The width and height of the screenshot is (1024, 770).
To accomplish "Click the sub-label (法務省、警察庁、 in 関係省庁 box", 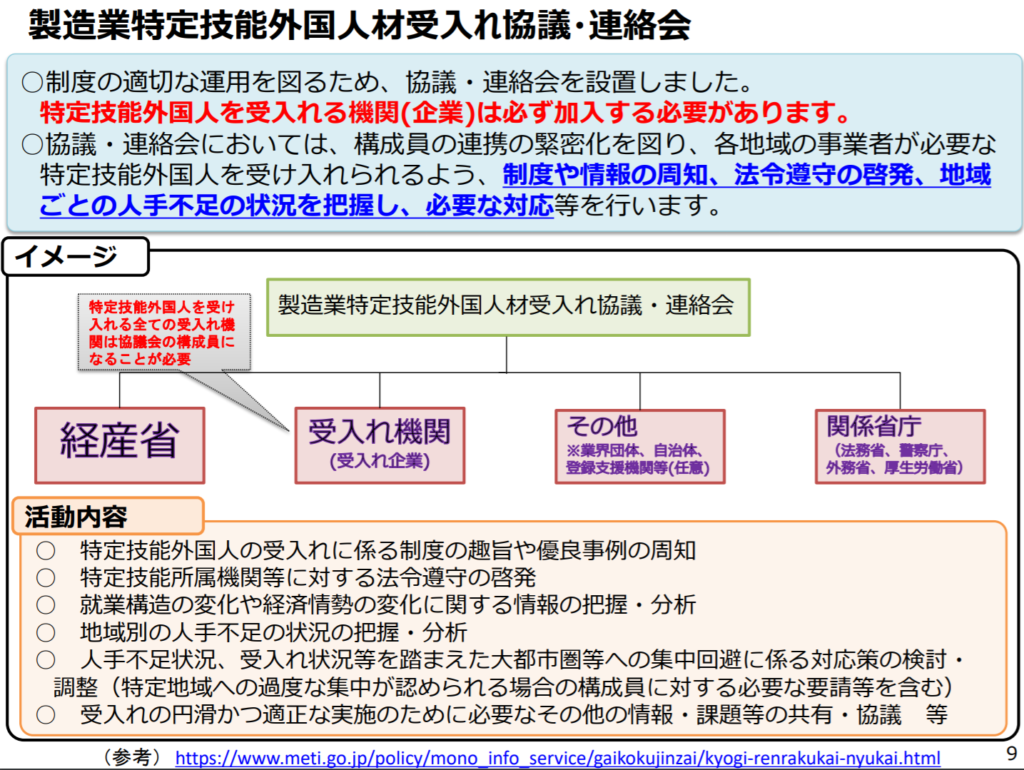I will [x=892, y=451].
